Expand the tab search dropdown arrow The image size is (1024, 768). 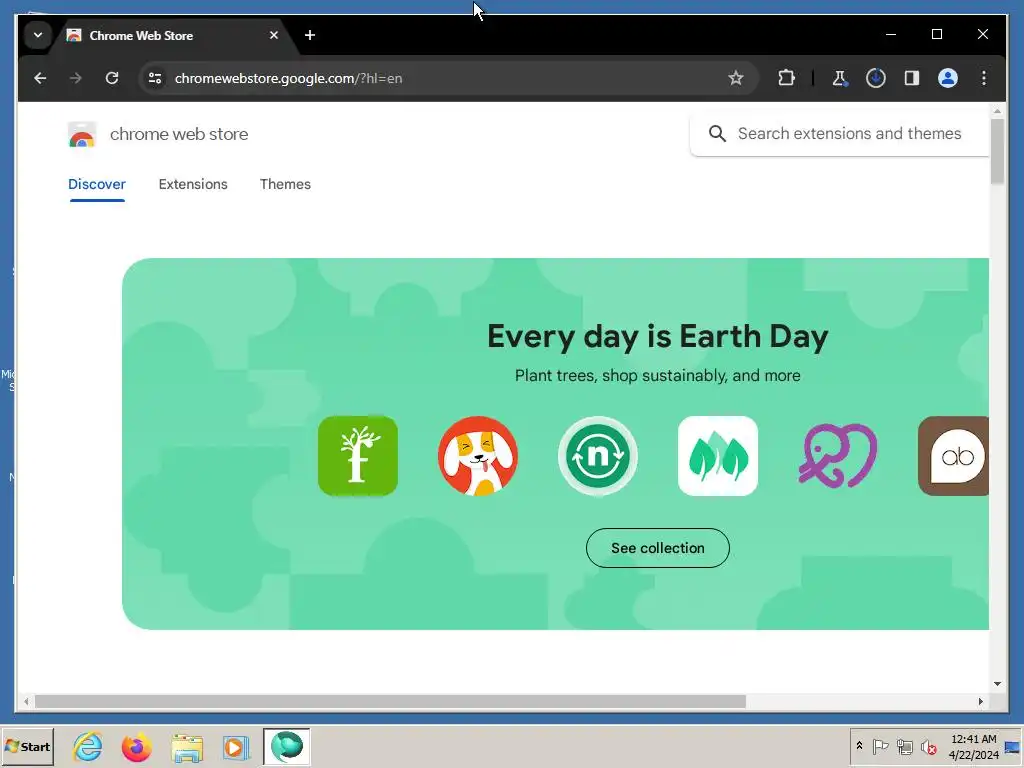[x=38, y=35]
